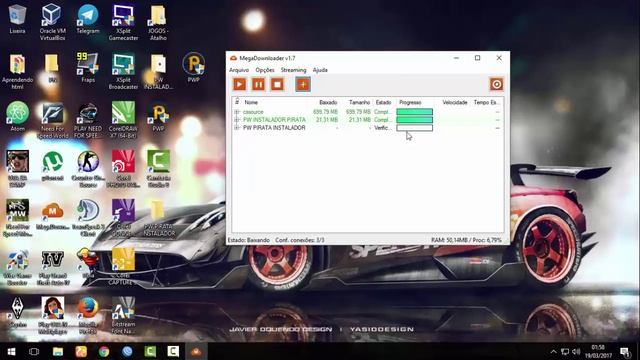Image resolution: width=640 pixels, height=360 pixels.
Task: Select the PW INSTALADOR PIRATA row name
Action: click(x=274, y=120)
